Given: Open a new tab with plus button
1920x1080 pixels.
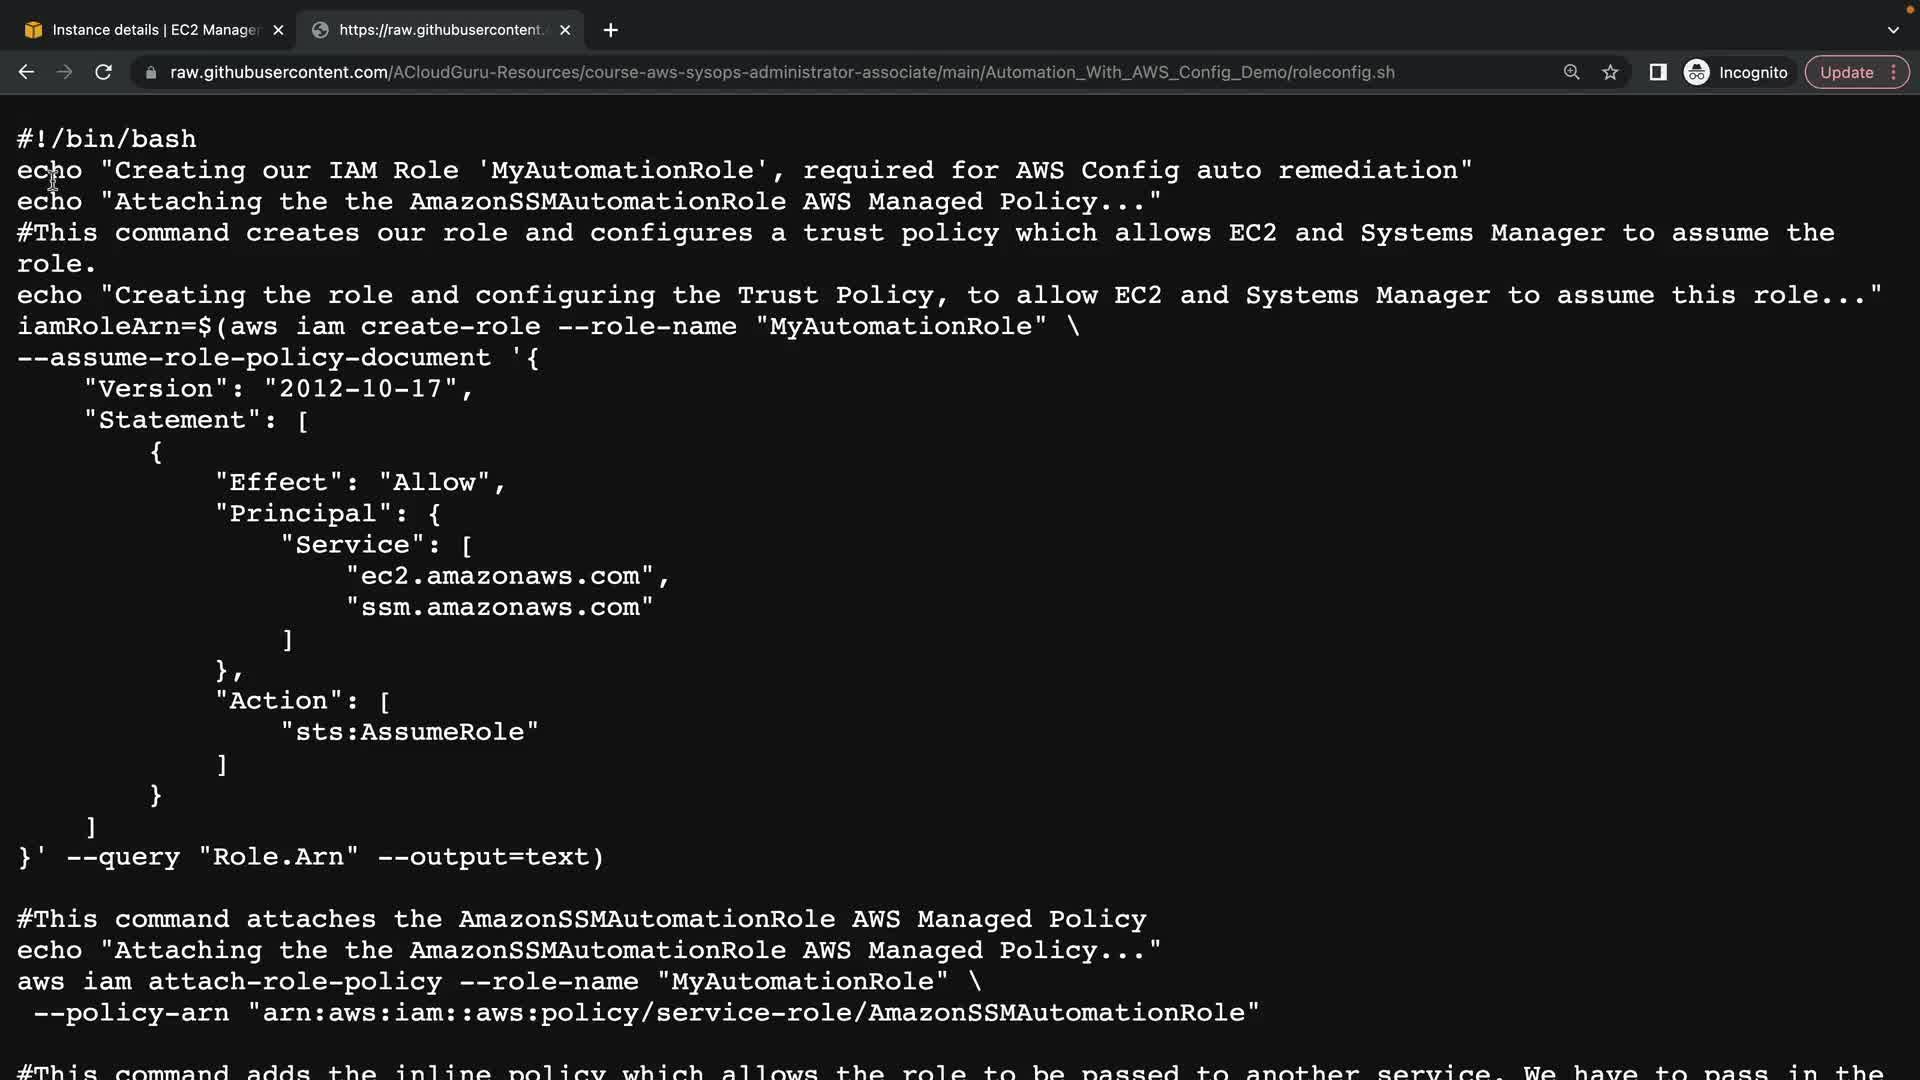Looking at the screenshot, I should coord(610,30).
